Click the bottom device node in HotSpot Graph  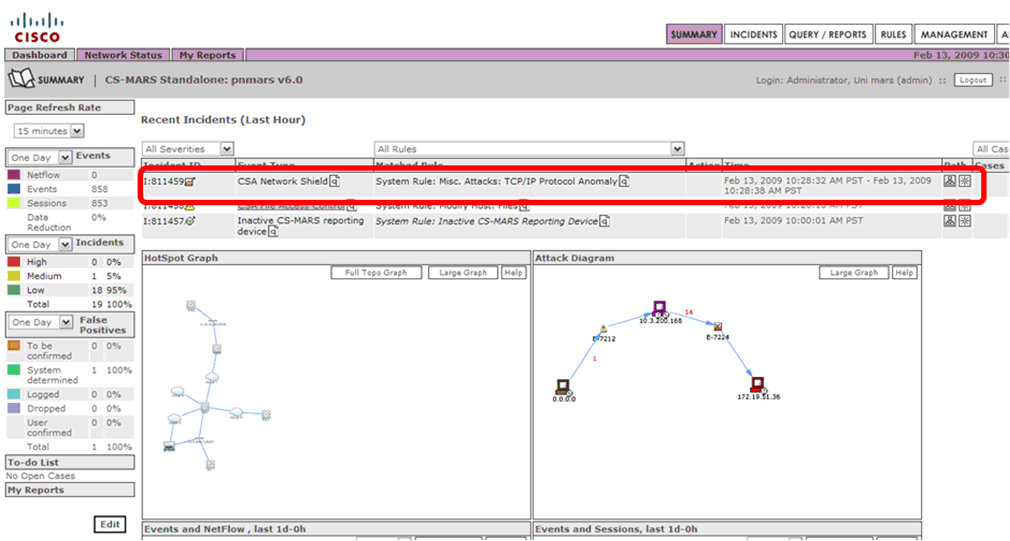click(x=210, y=464)
